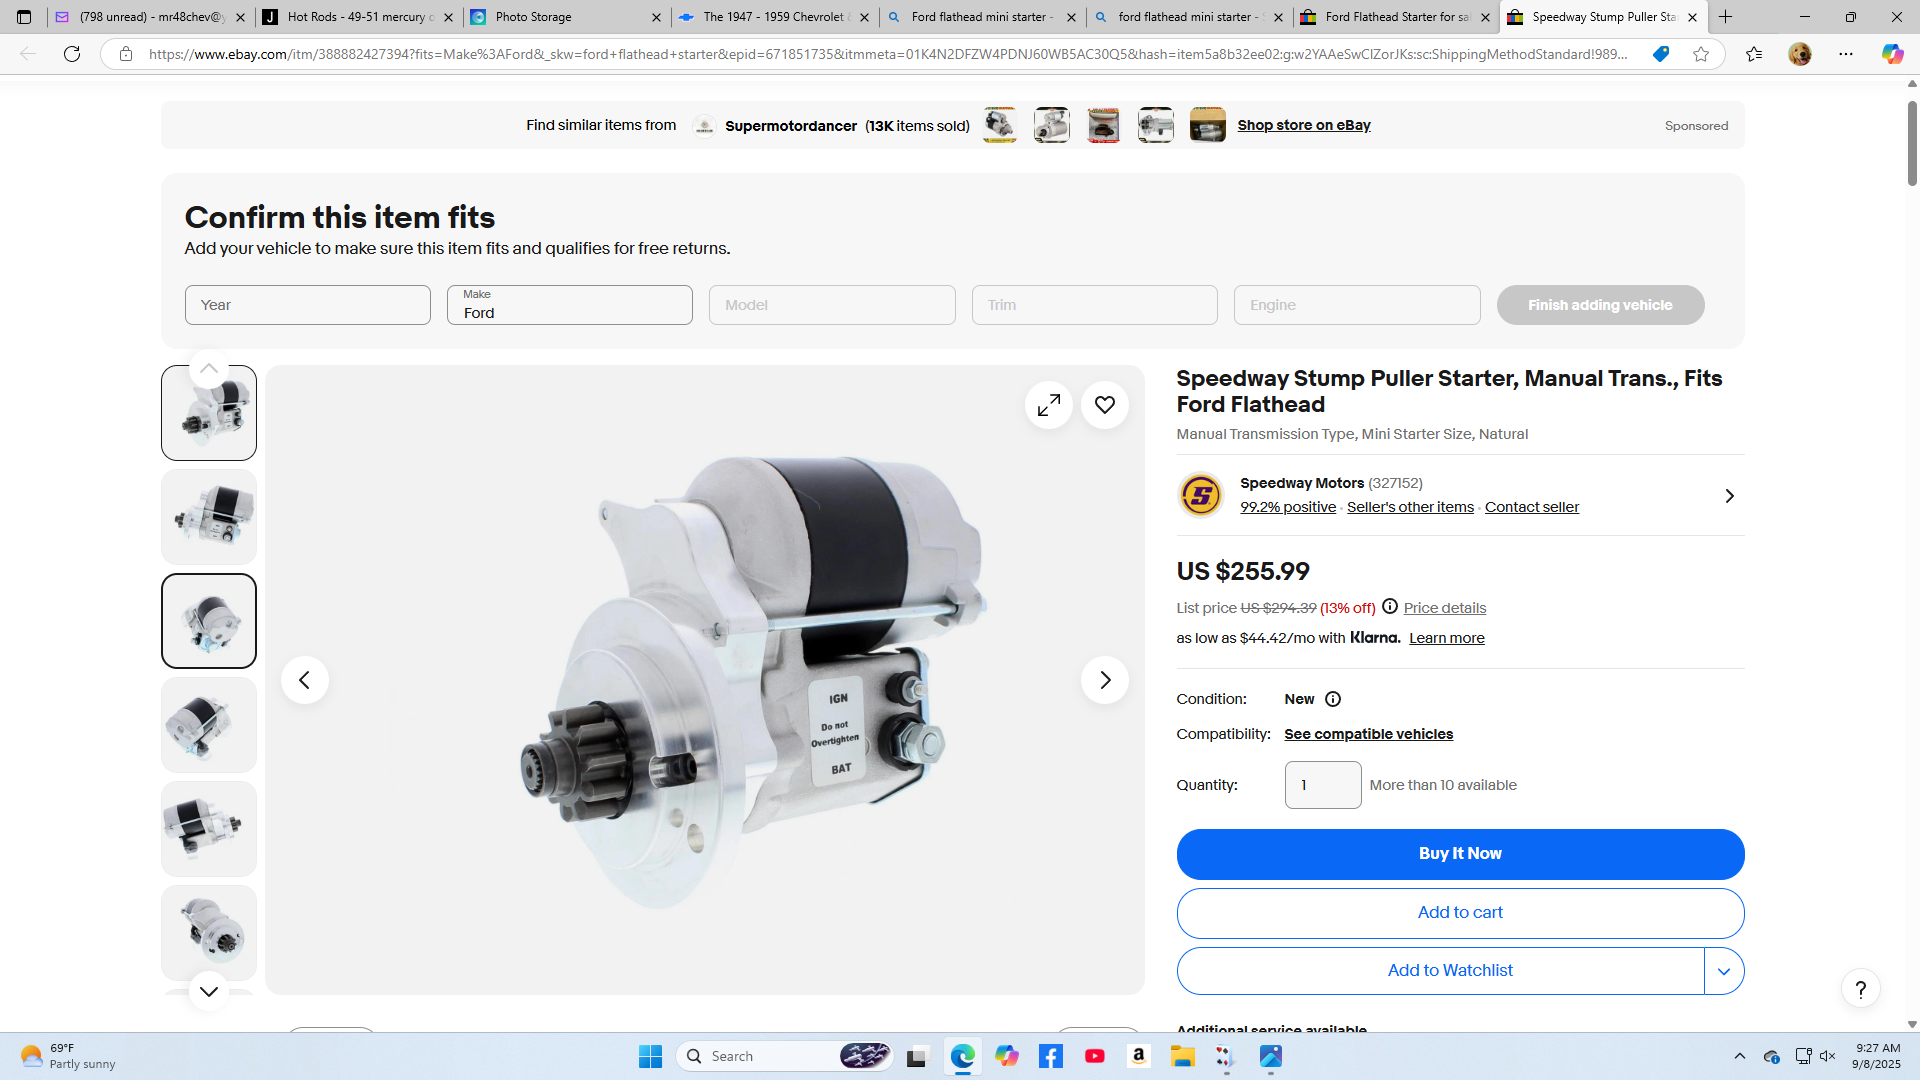Open the help question mark button
1920x1080 pixels.
coord(1860,989)
